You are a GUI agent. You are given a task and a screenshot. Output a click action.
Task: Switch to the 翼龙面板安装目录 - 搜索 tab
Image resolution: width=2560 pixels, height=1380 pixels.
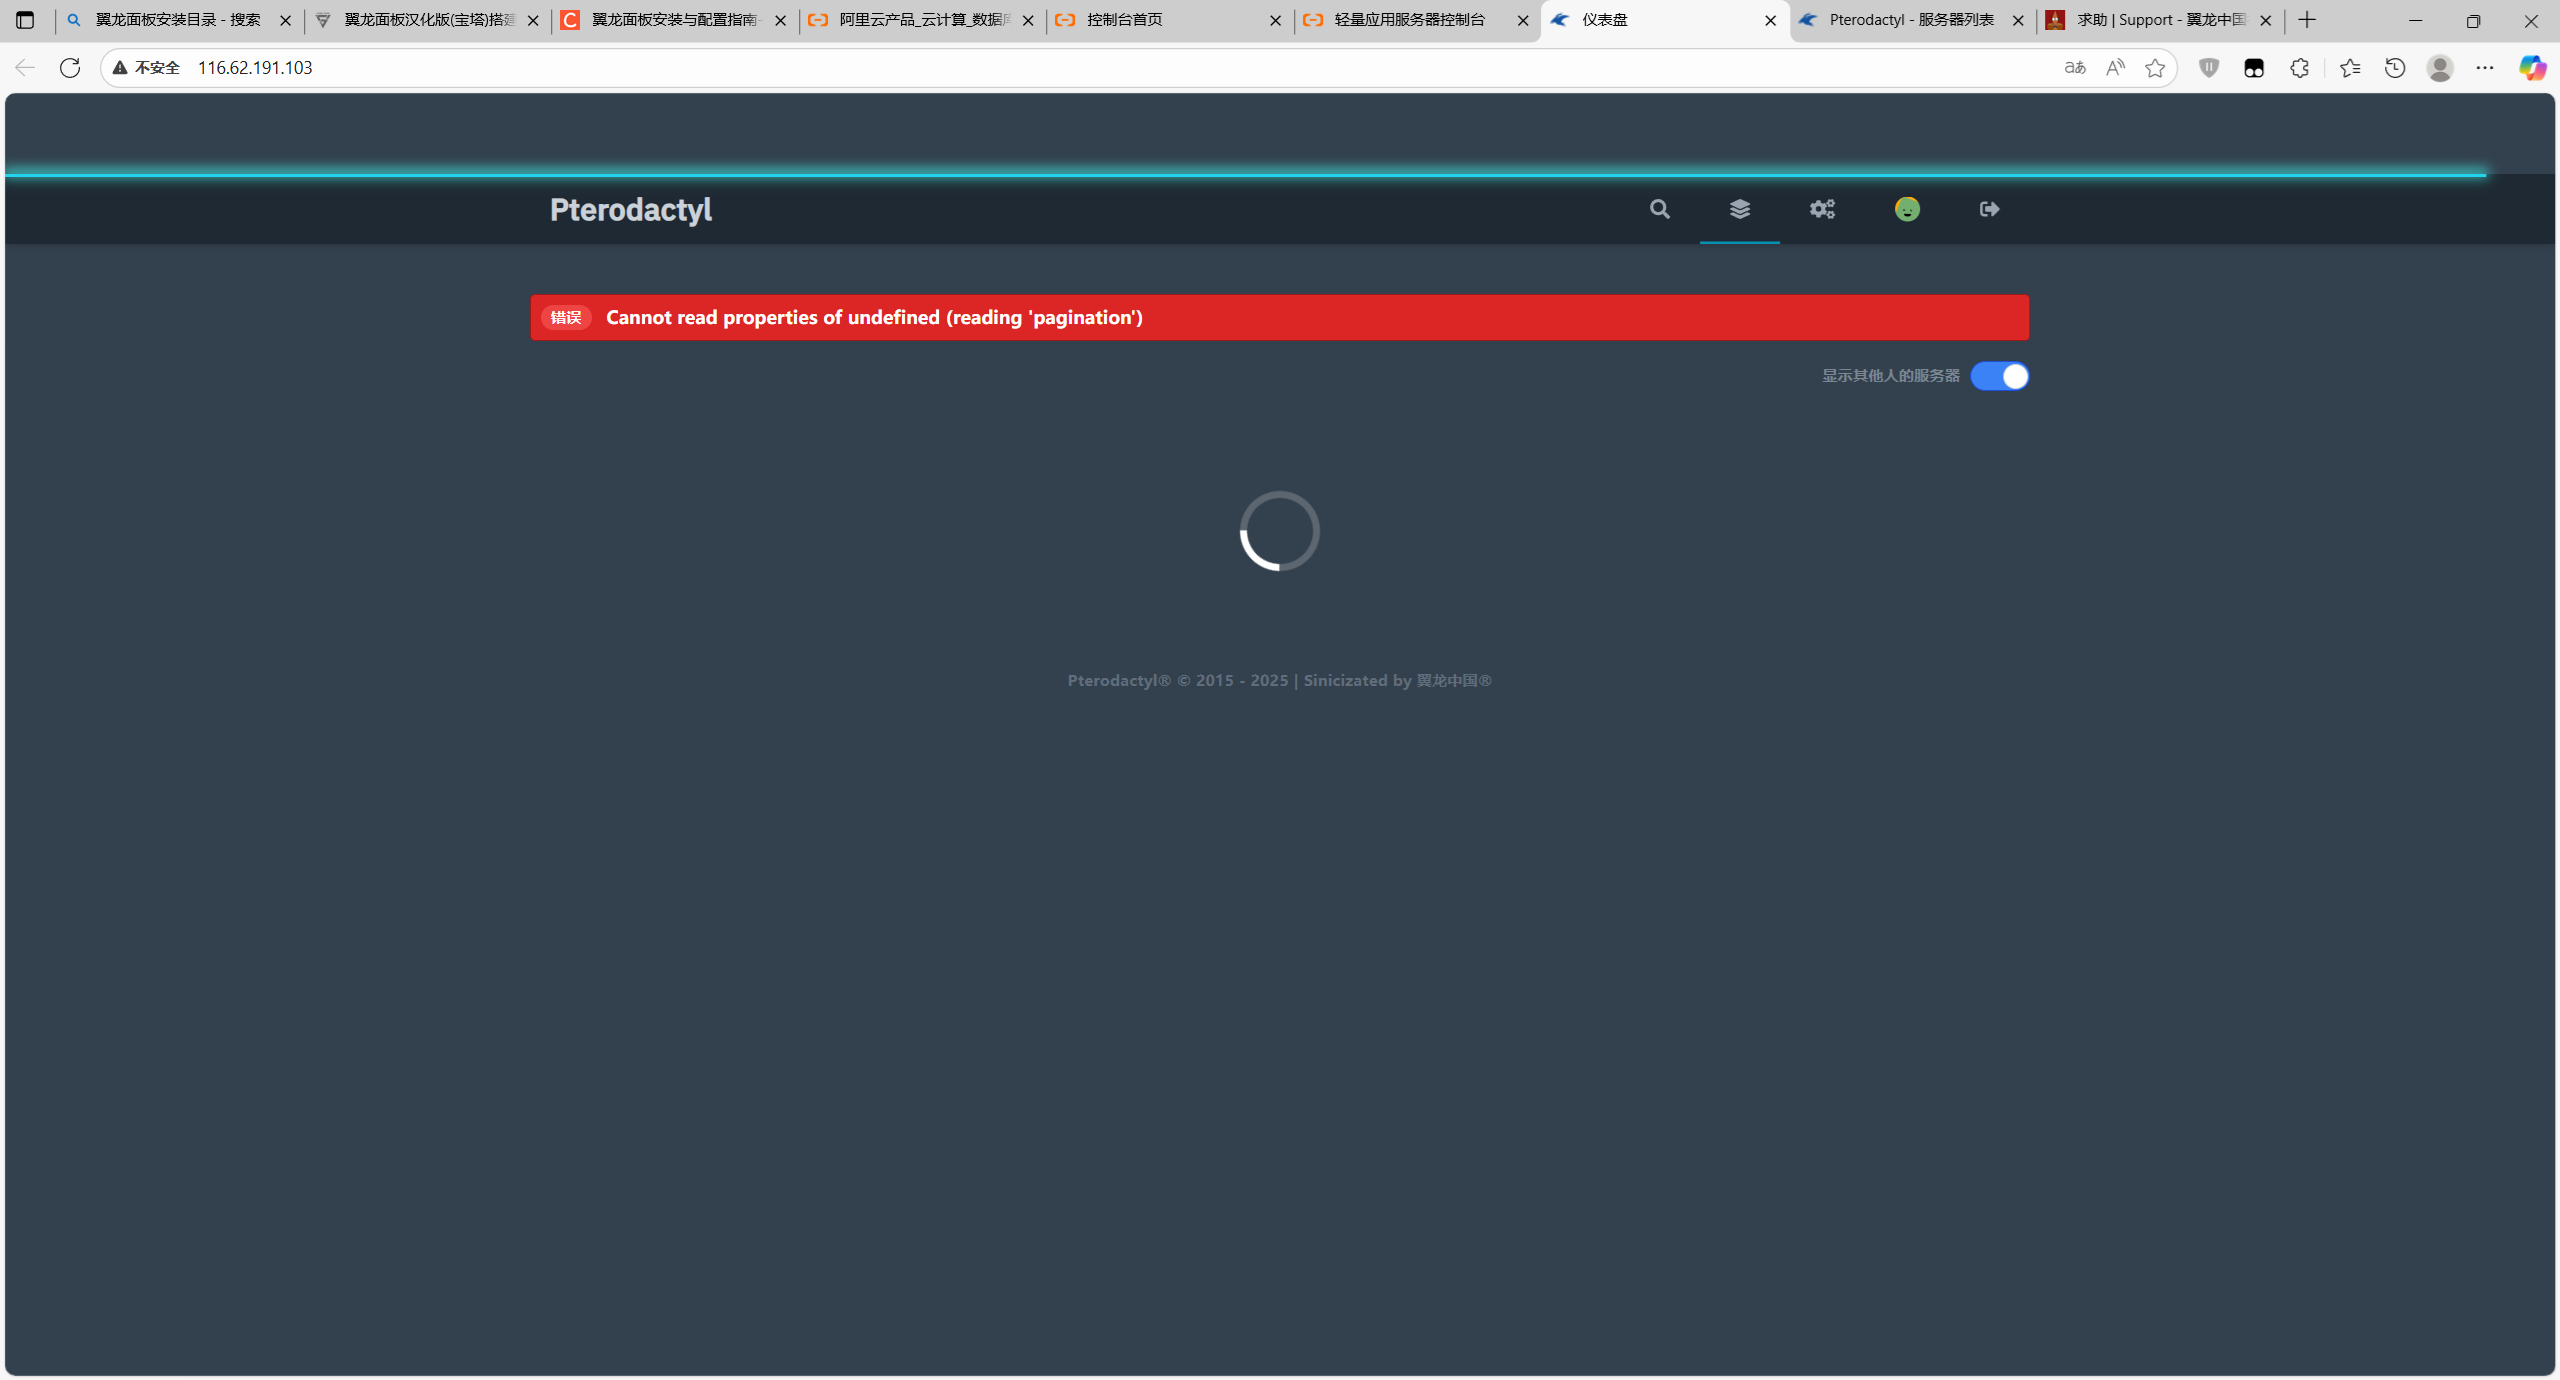pos(178,20)
